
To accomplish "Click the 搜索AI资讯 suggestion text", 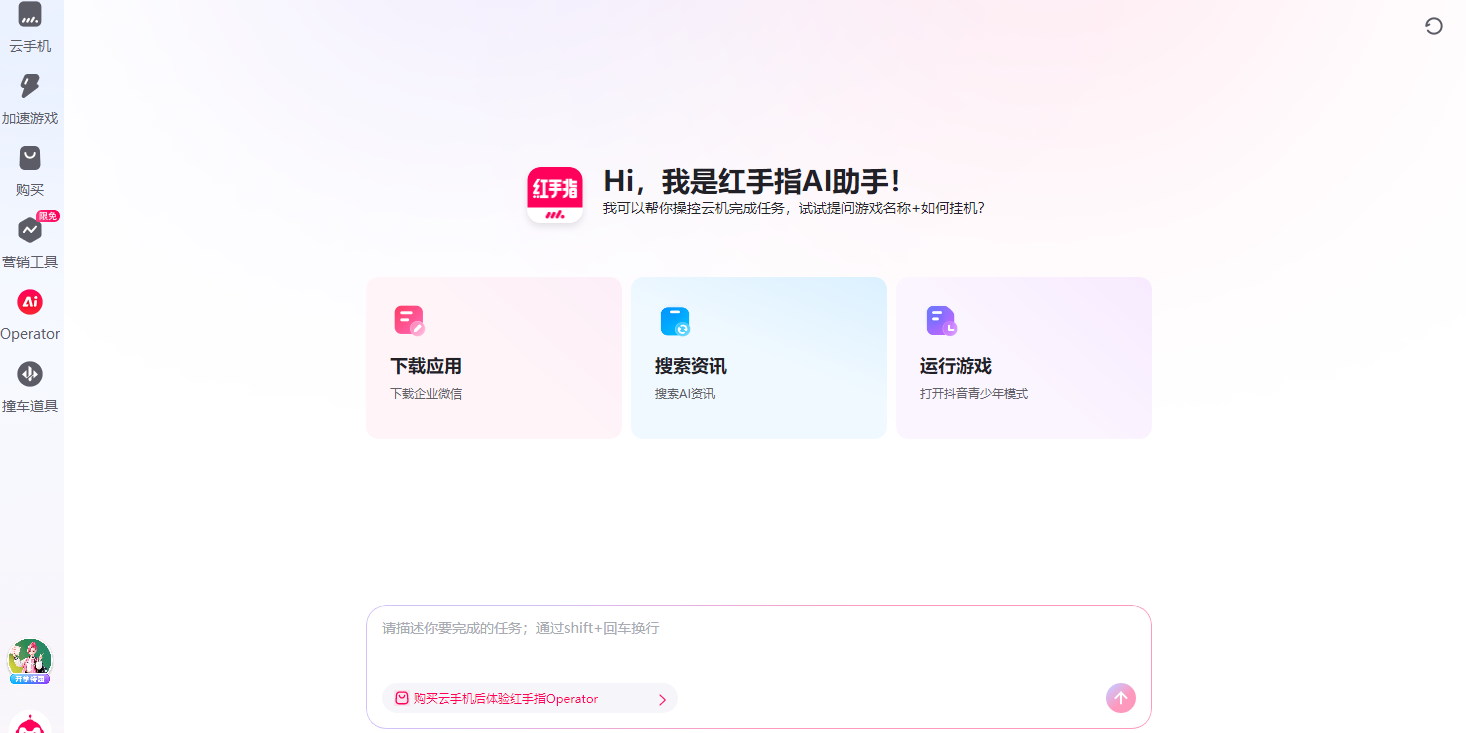I will pyautogui.click(x=685, y=394).
